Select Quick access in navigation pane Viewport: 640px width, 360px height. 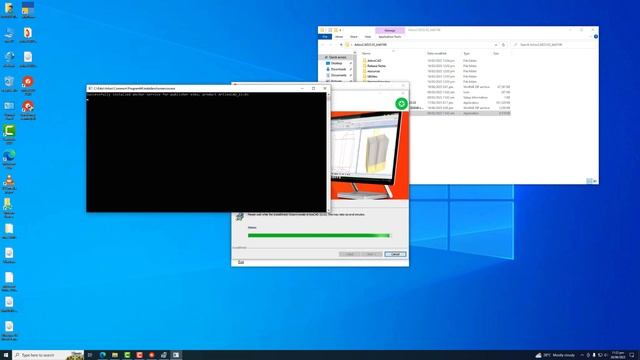tap(337, 58)
